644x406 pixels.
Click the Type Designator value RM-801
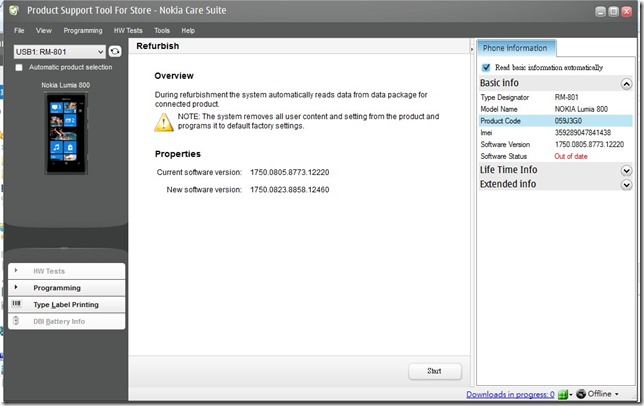[566, 97]
